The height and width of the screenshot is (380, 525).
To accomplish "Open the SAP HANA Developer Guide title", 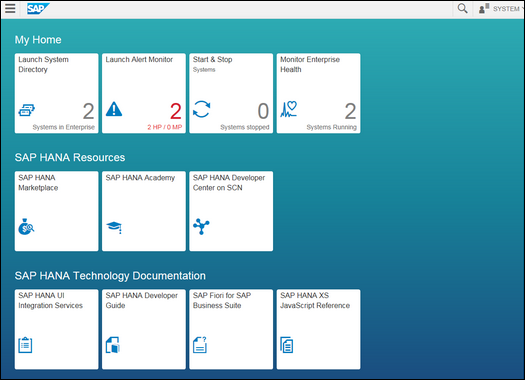I will point(142,300).
